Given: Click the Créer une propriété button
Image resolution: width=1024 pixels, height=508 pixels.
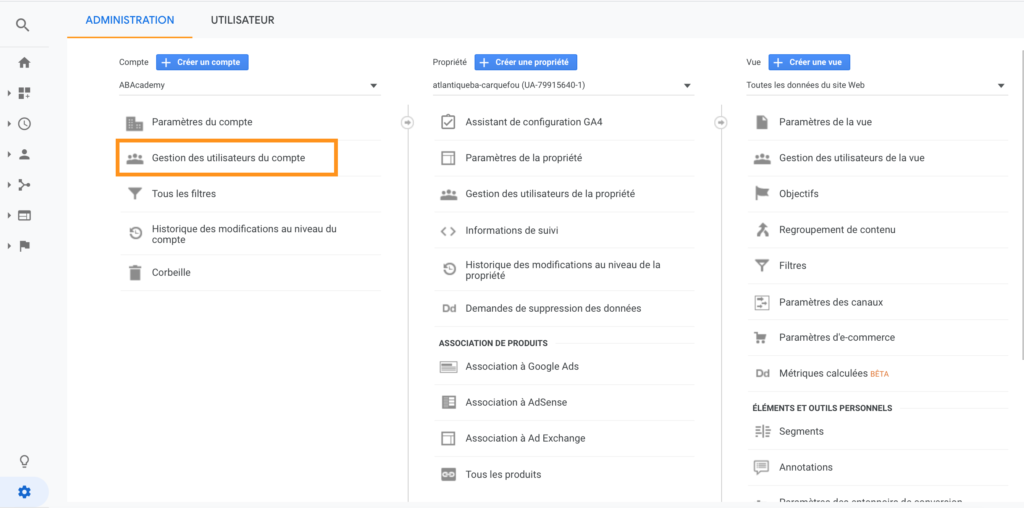Looking at the screenshot, I should 526,62.
